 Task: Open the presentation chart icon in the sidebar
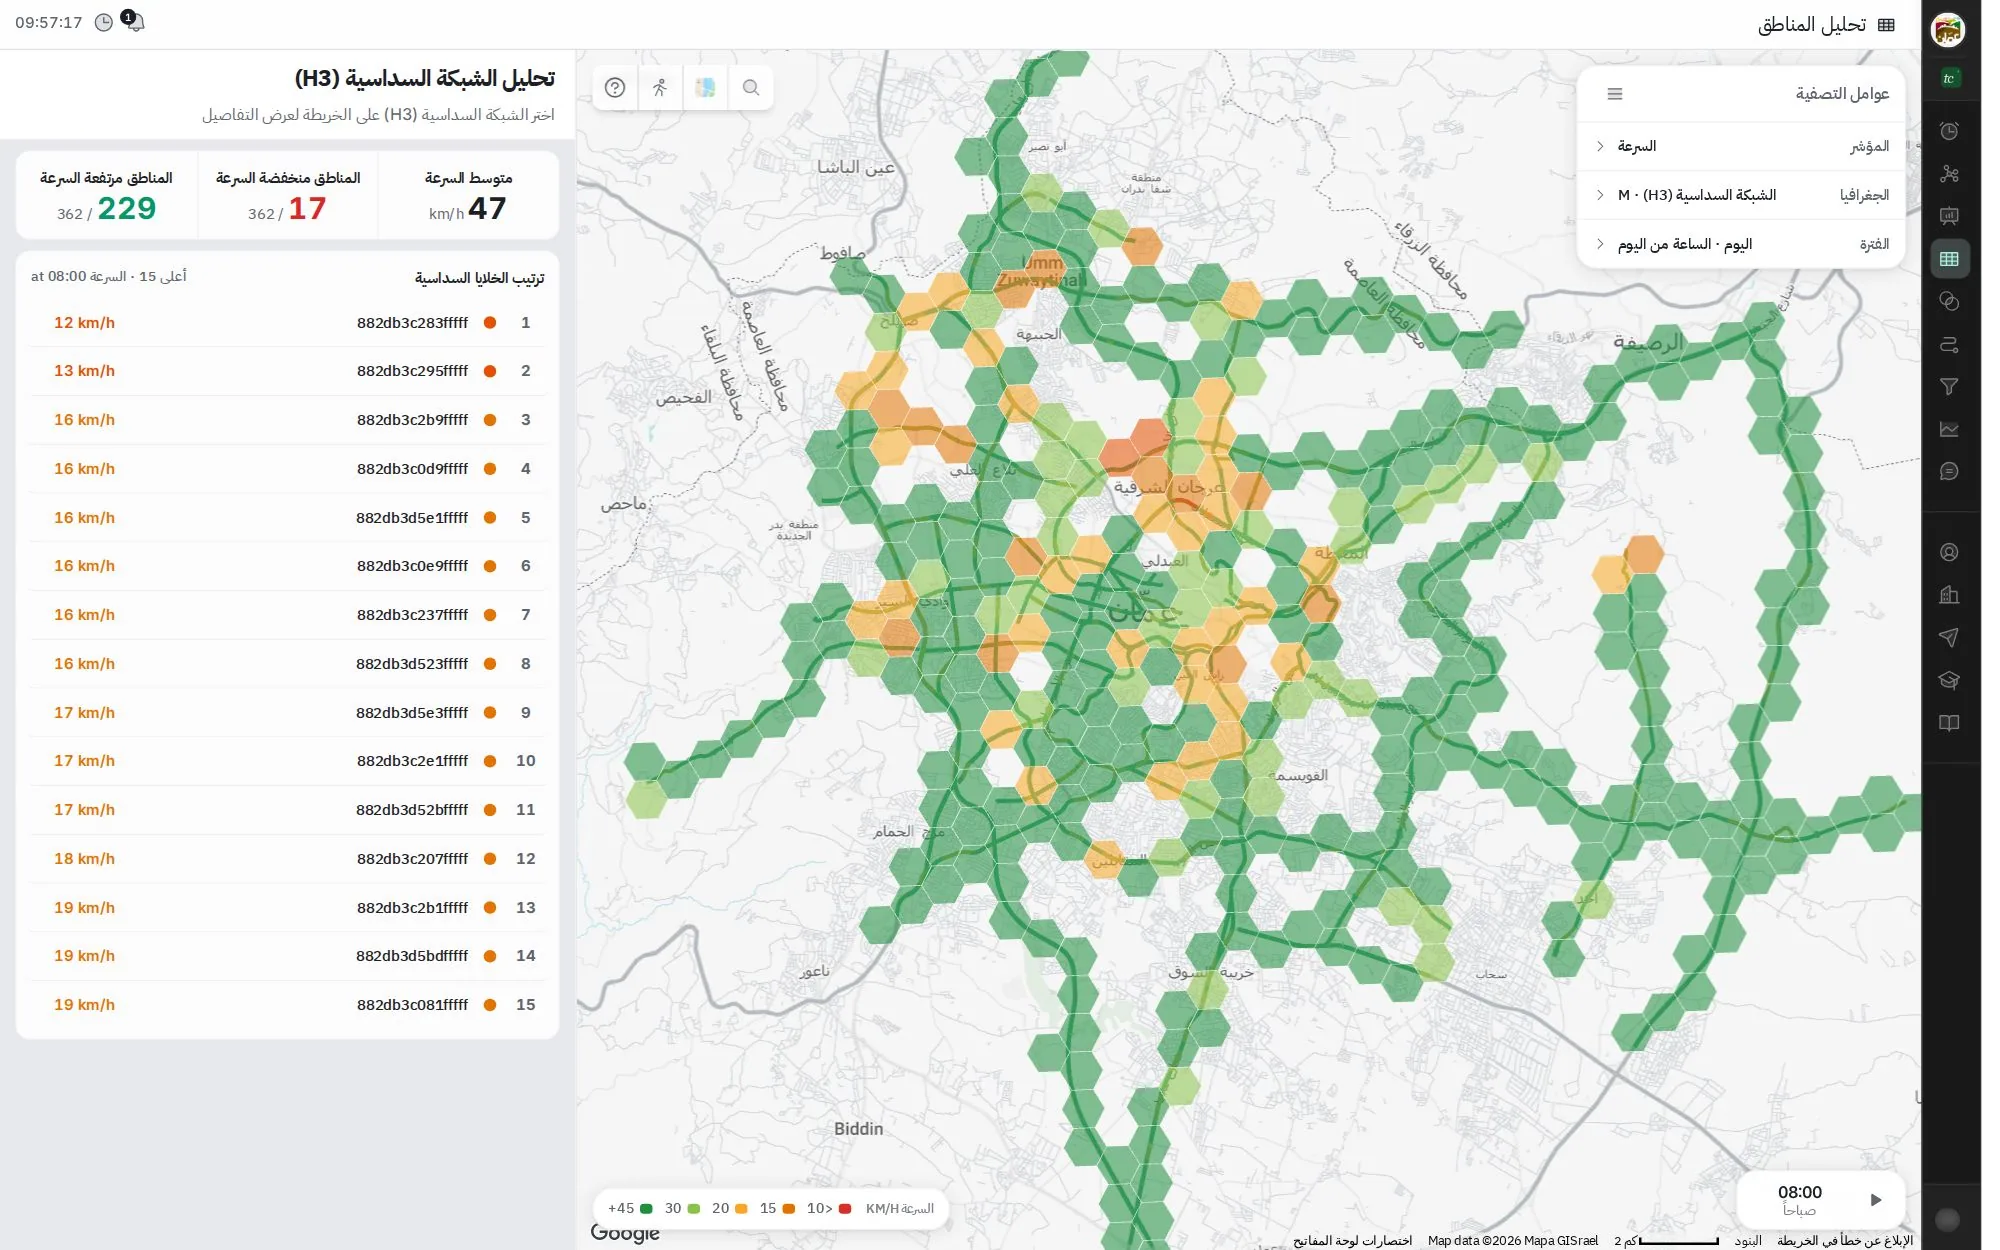coord(1949,216)
